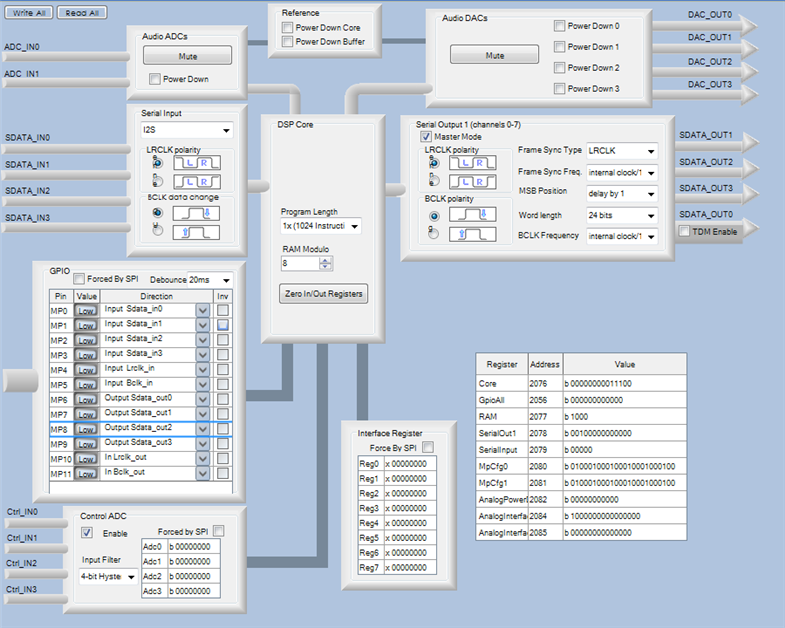Pick the rising-edge BCLK data change waveform icon

pyautogui.click(x=196, y=232)
